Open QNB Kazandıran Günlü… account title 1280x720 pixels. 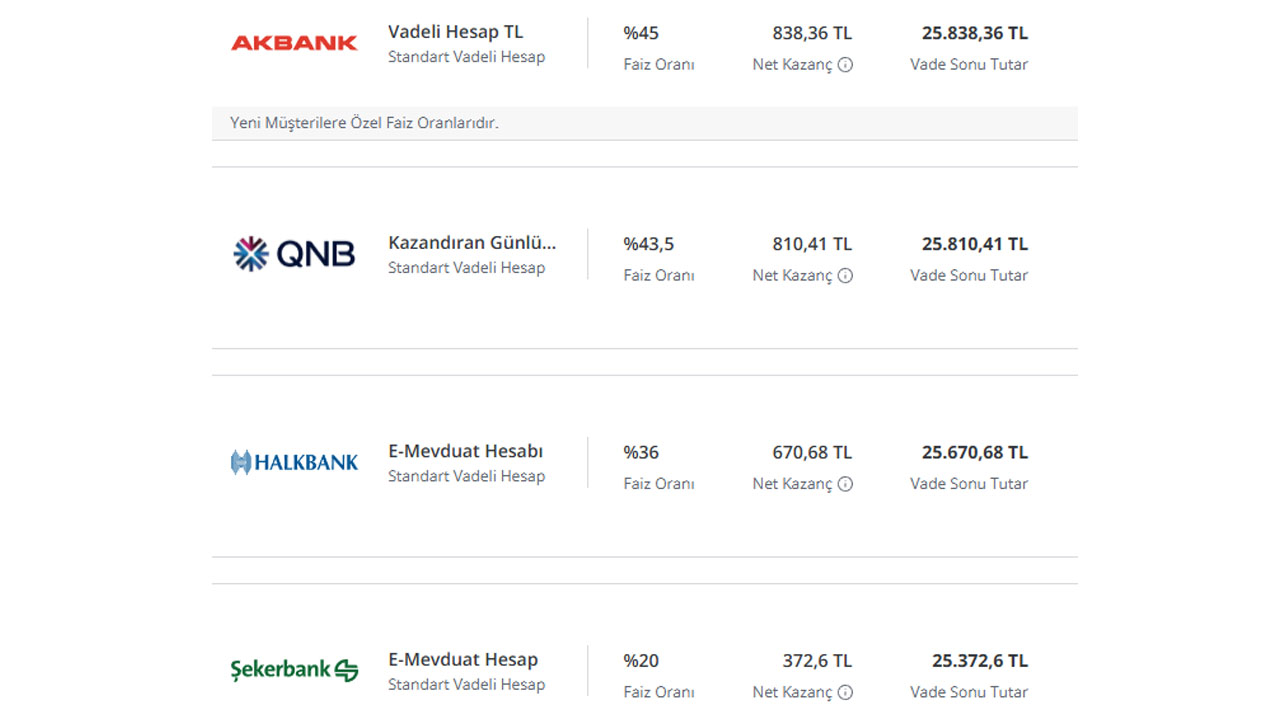click(472, 243)
